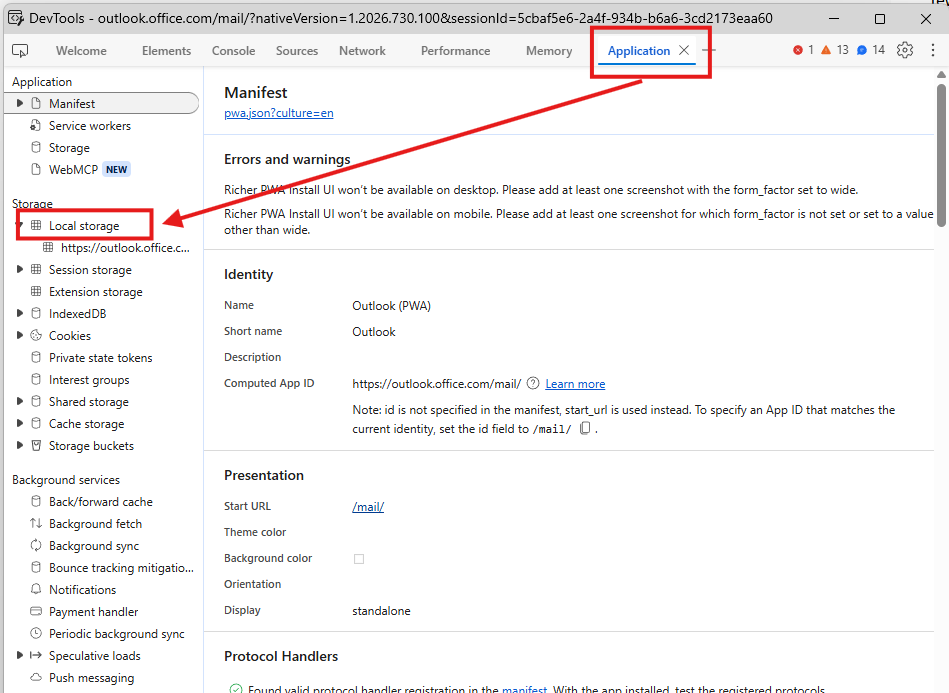Expand the Cache storage arrow

click(x=19, y=423)
